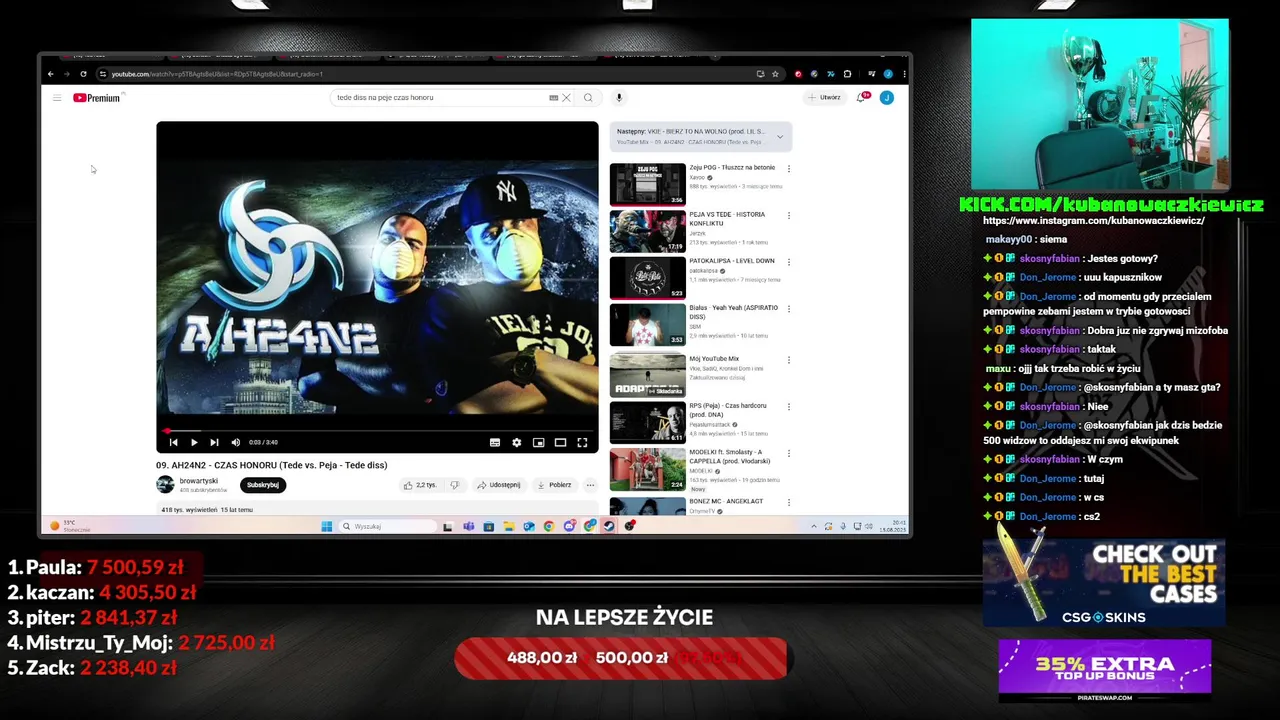Bookmark this page with the star icon
1280x720 pixels.
pos(775,74)
